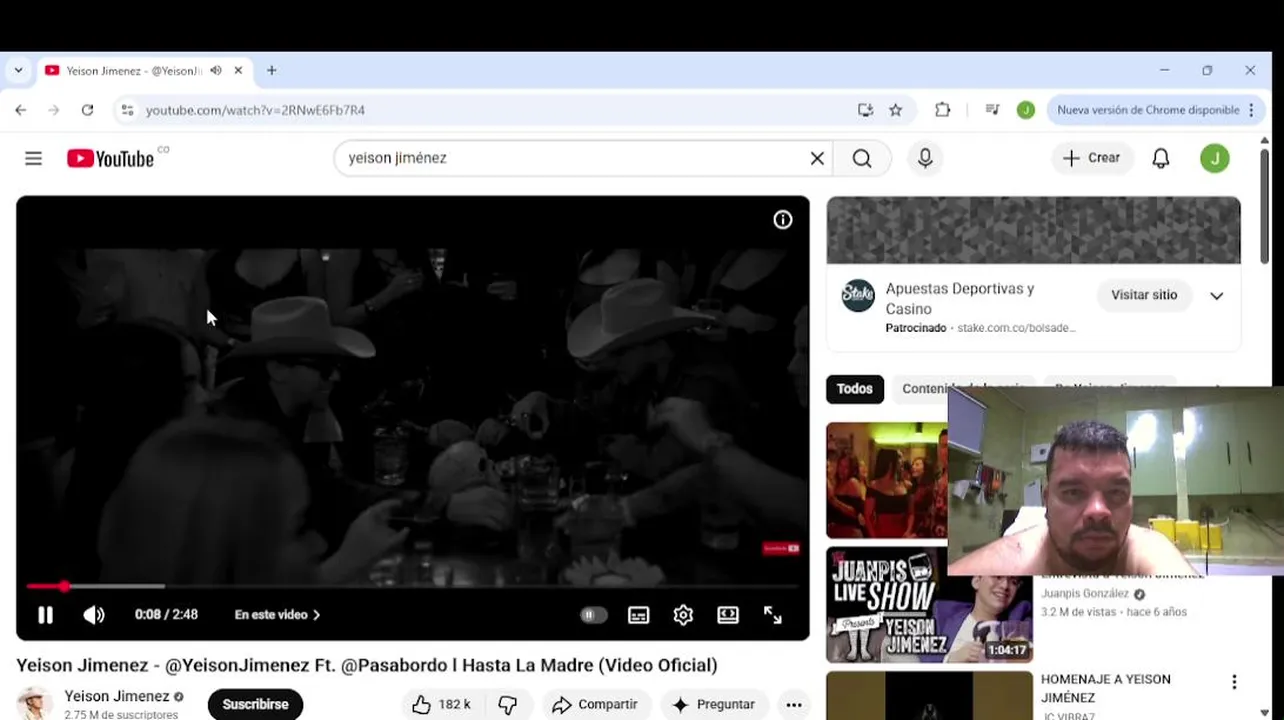1284x720 pixels.
Task: View site information icon
Action: point(127,110)
